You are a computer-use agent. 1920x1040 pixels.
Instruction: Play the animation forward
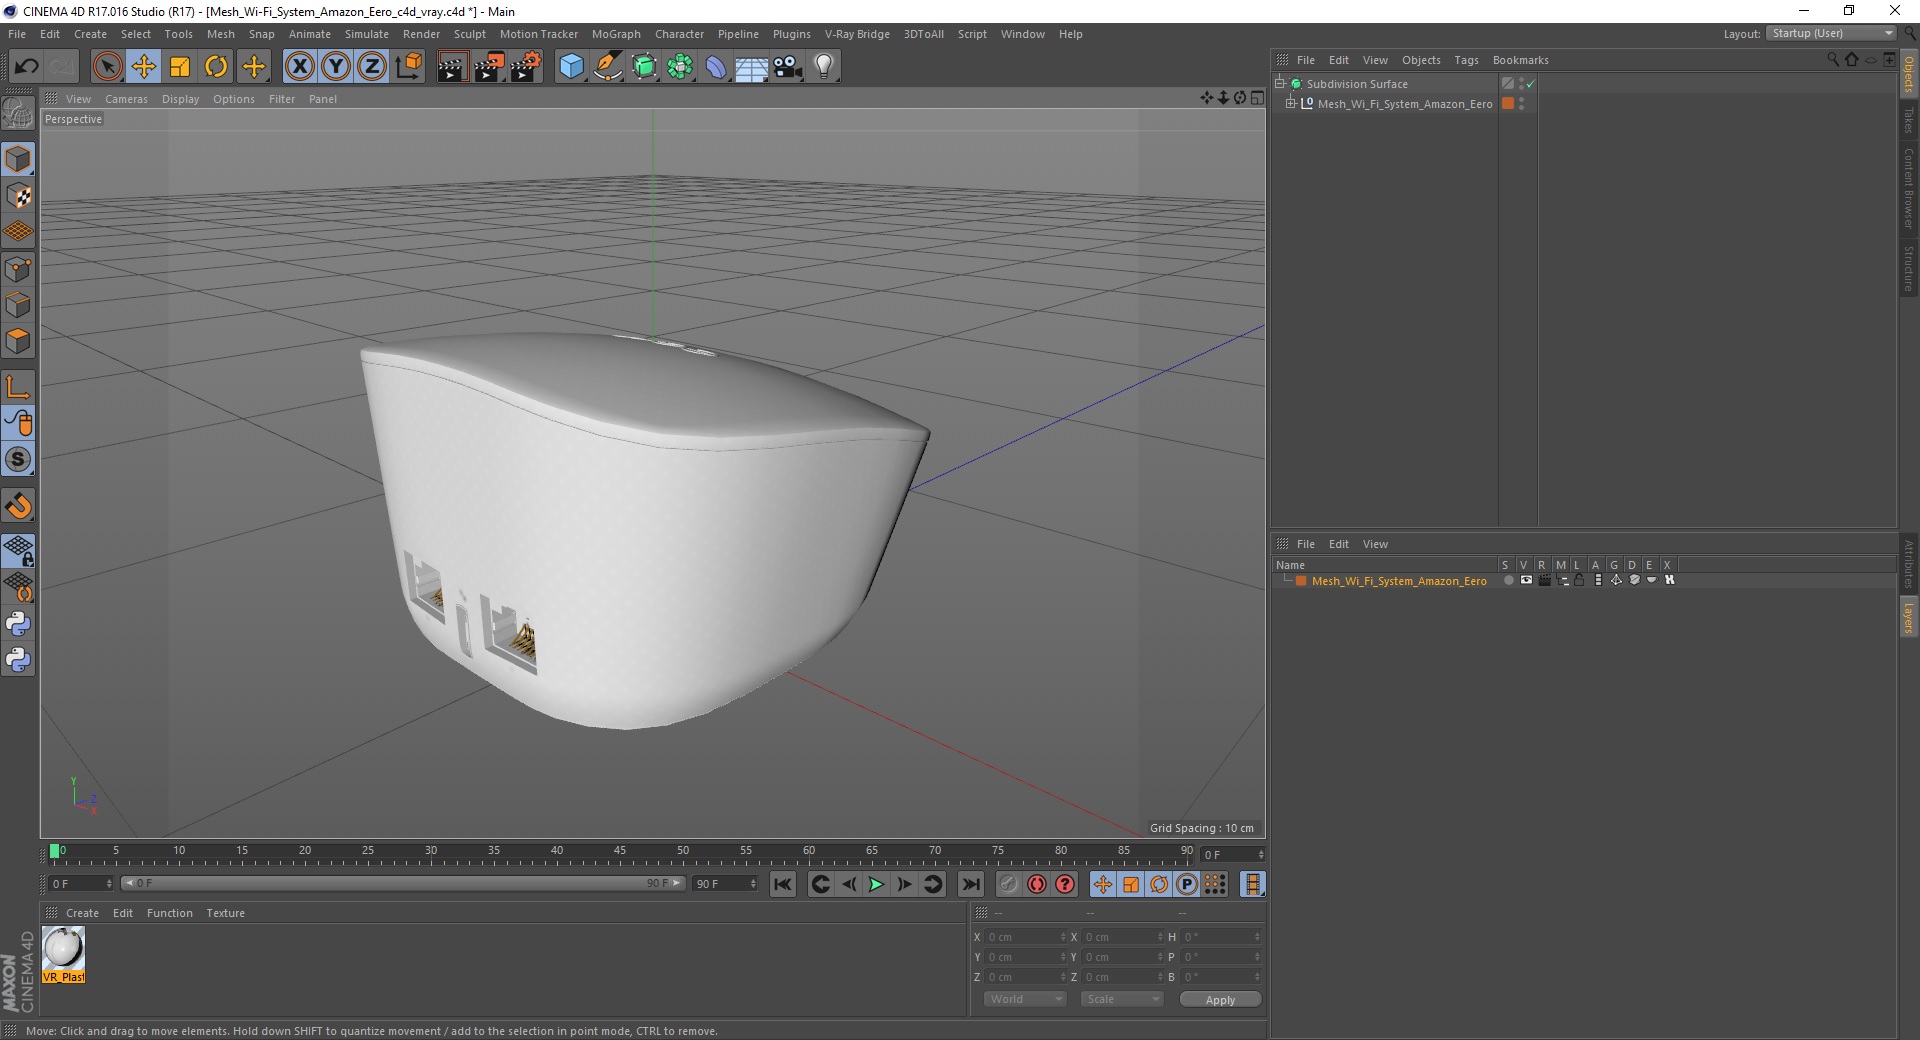876,884
